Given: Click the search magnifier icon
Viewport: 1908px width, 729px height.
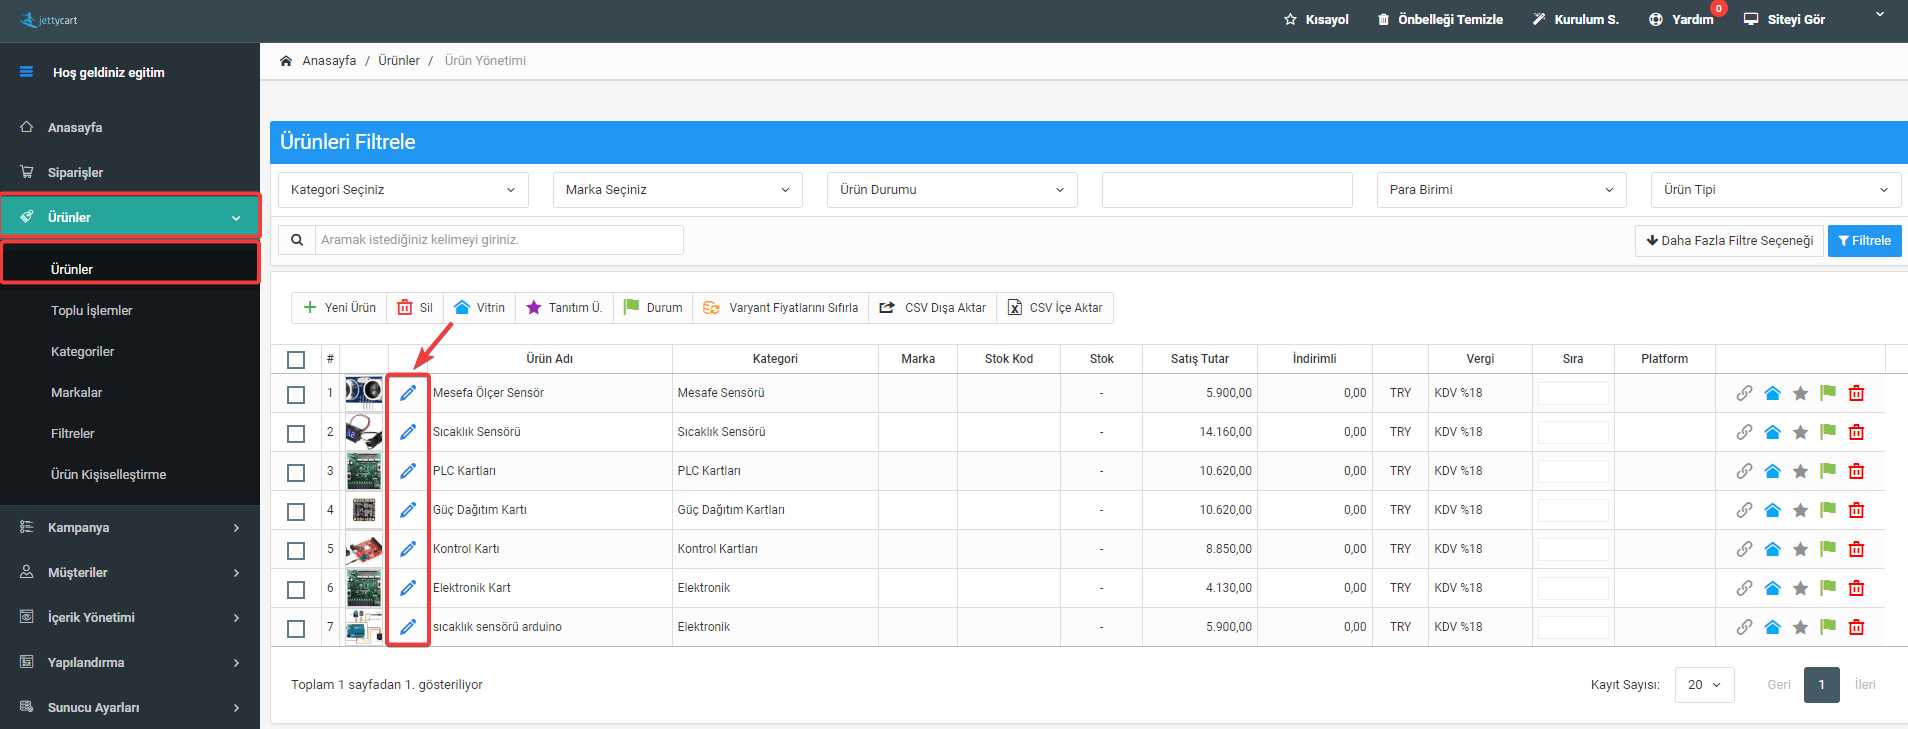Looking at the screenshot, I should pos(297,240).
